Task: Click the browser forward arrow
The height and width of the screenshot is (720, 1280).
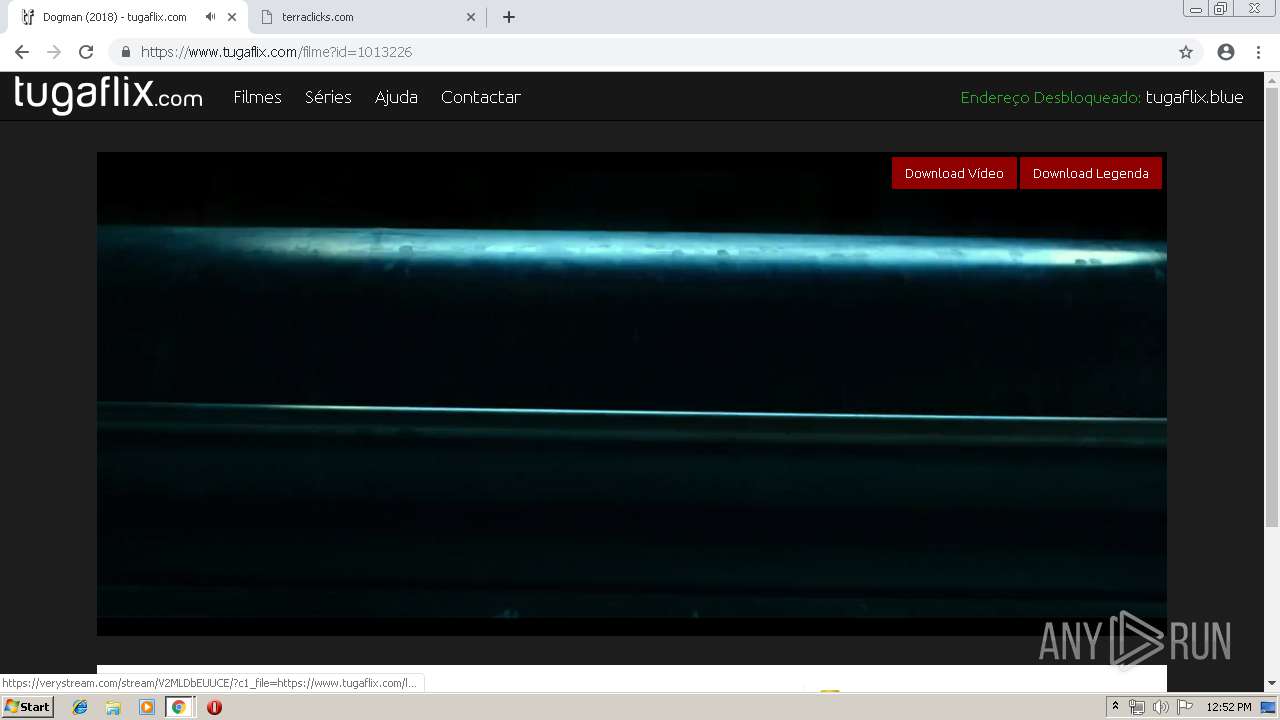Action: point(54,52)
